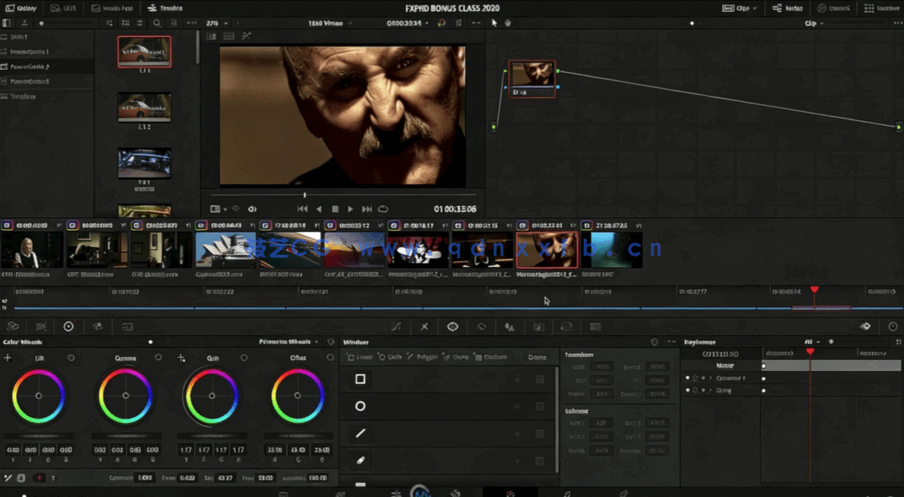The image size is (904, 497).
Task: Mute viewer audio with the speaker icon
Action: (252, 209)
